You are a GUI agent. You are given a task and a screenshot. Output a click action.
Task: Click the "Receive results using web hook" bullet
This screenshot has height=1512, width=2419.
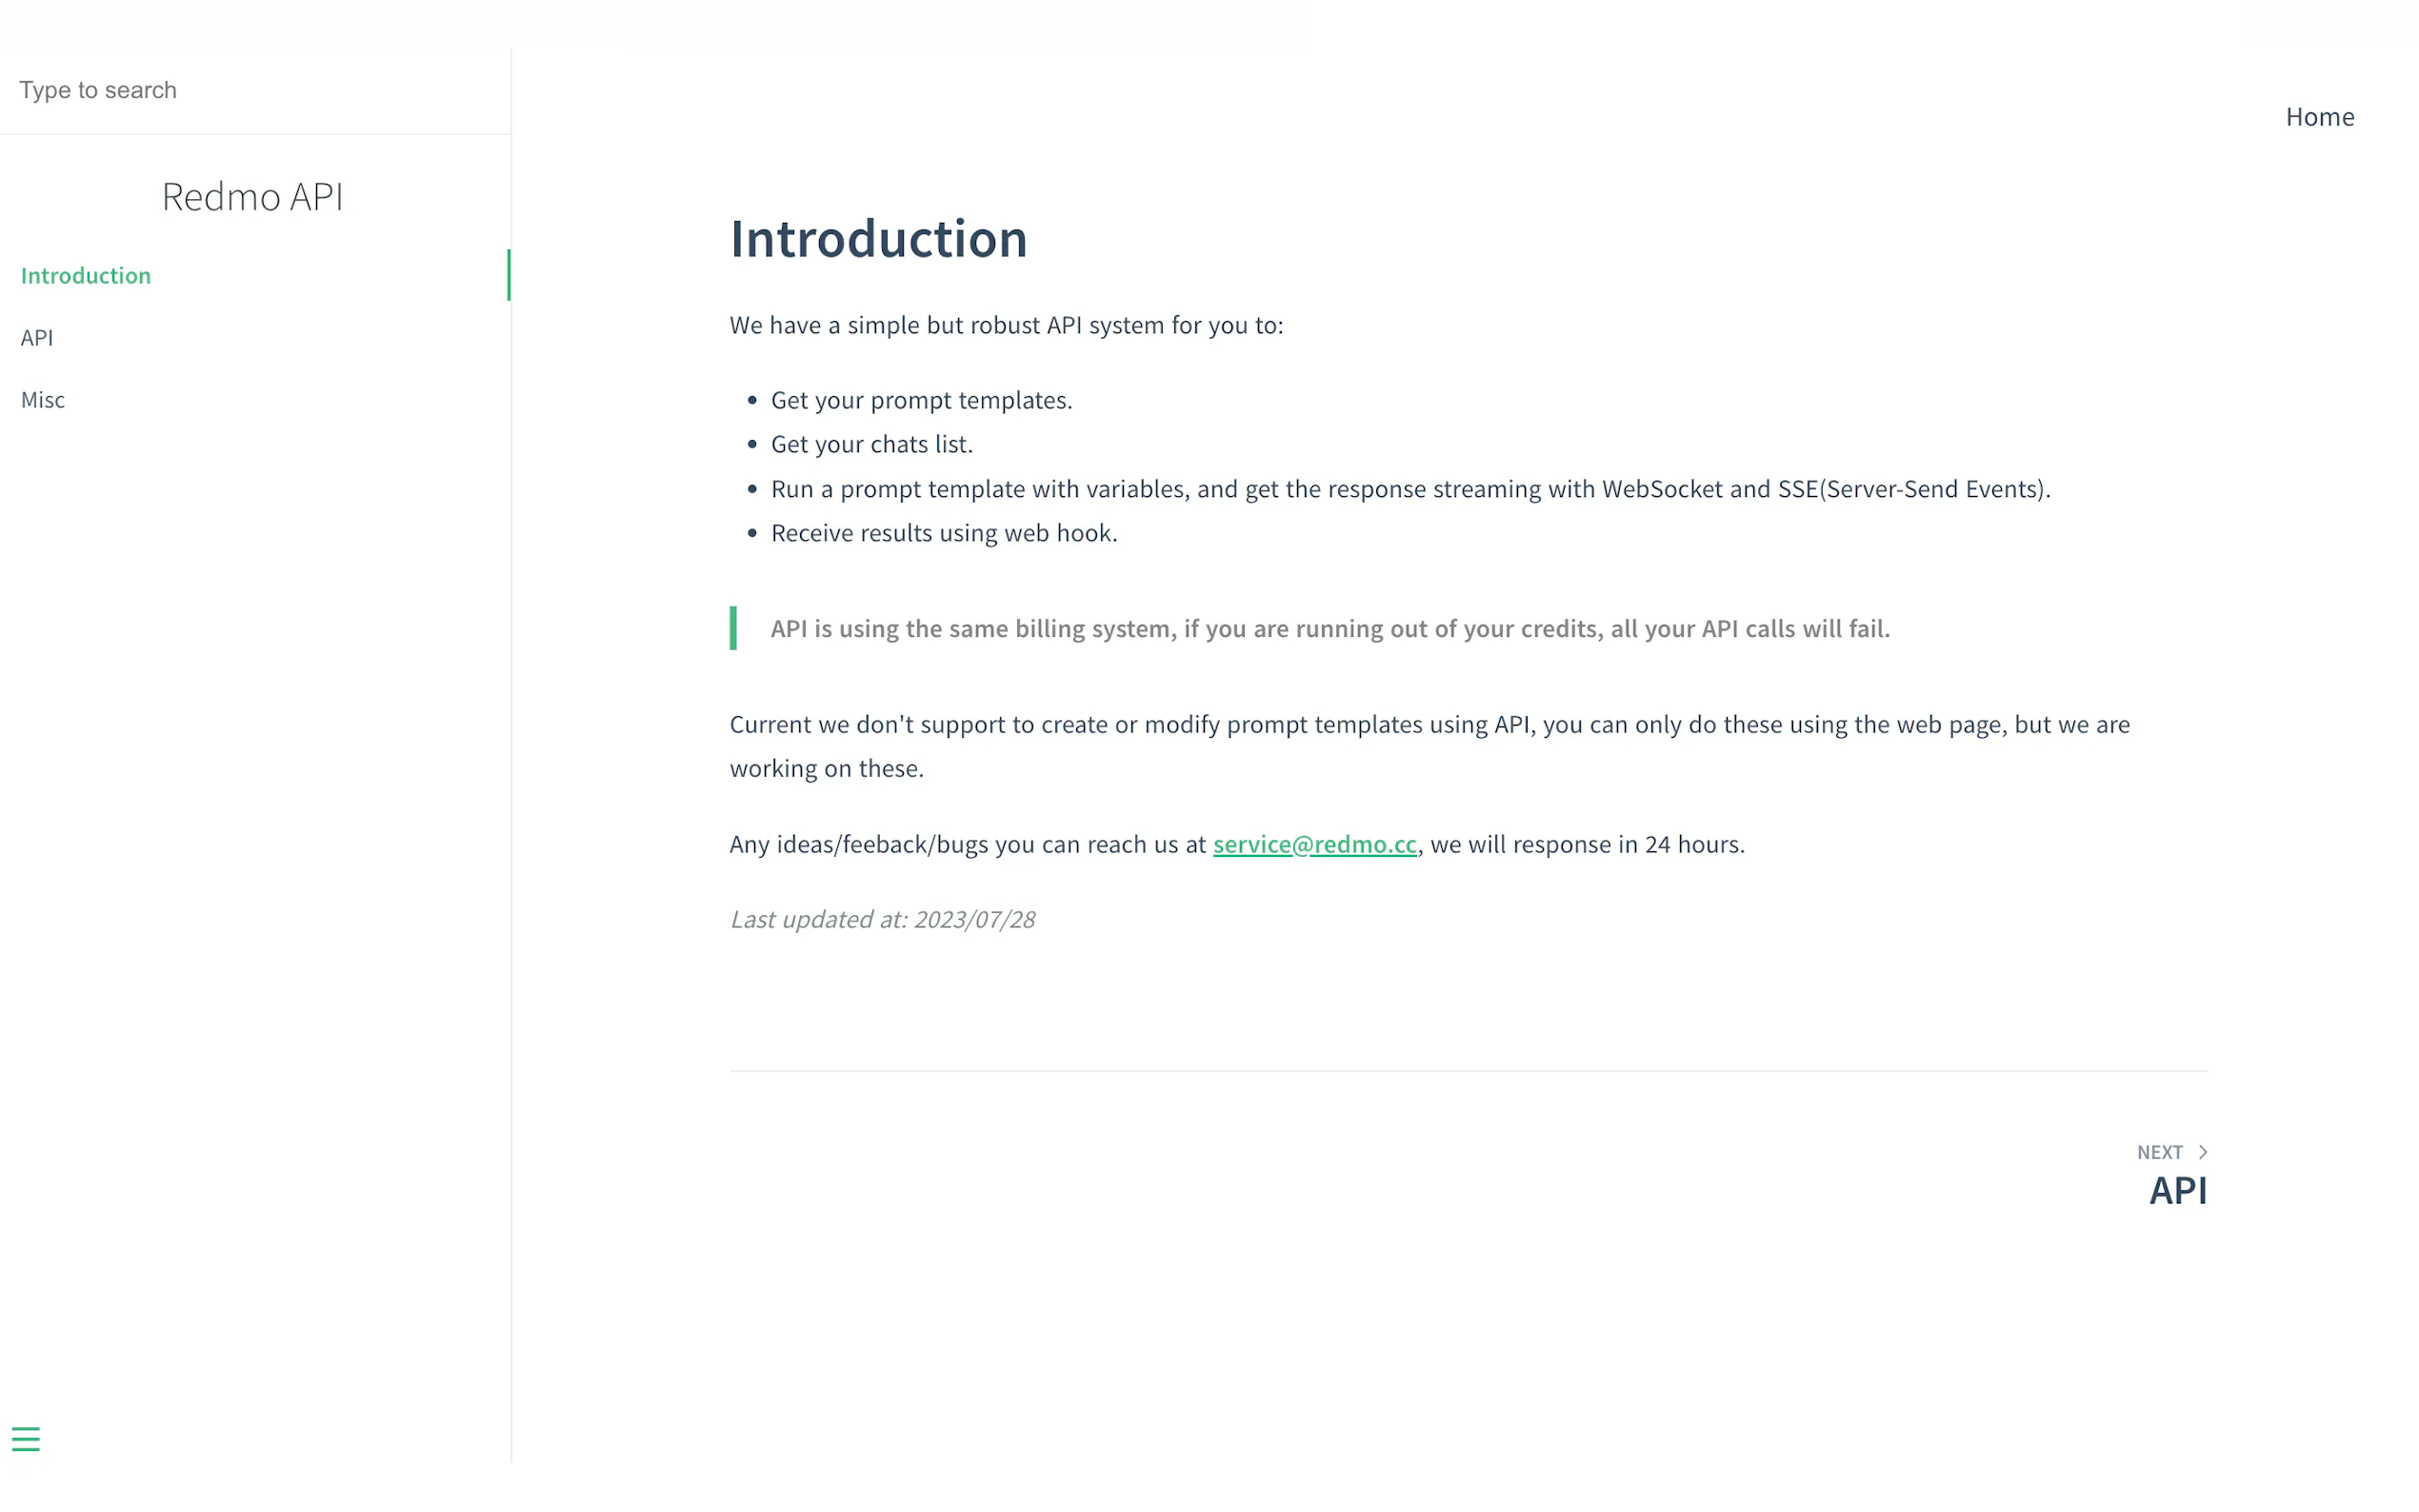(944, 533)
